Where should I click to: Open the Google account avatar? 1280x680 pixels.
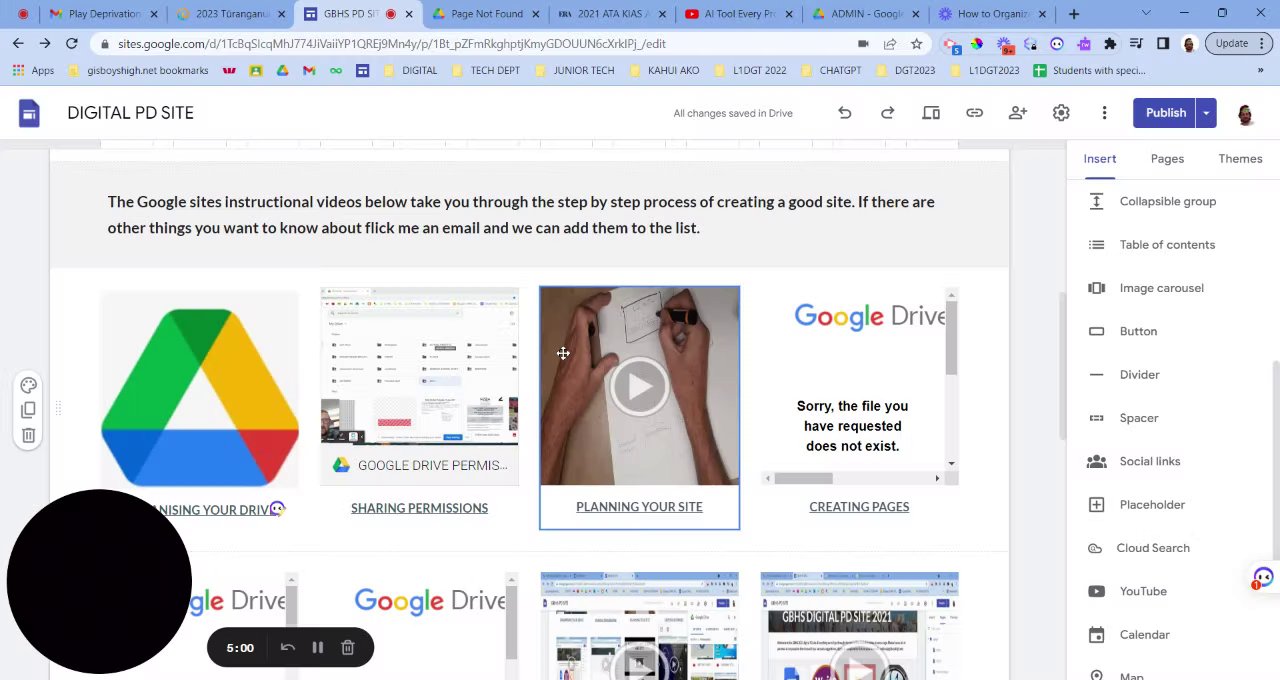point(1246,113)
